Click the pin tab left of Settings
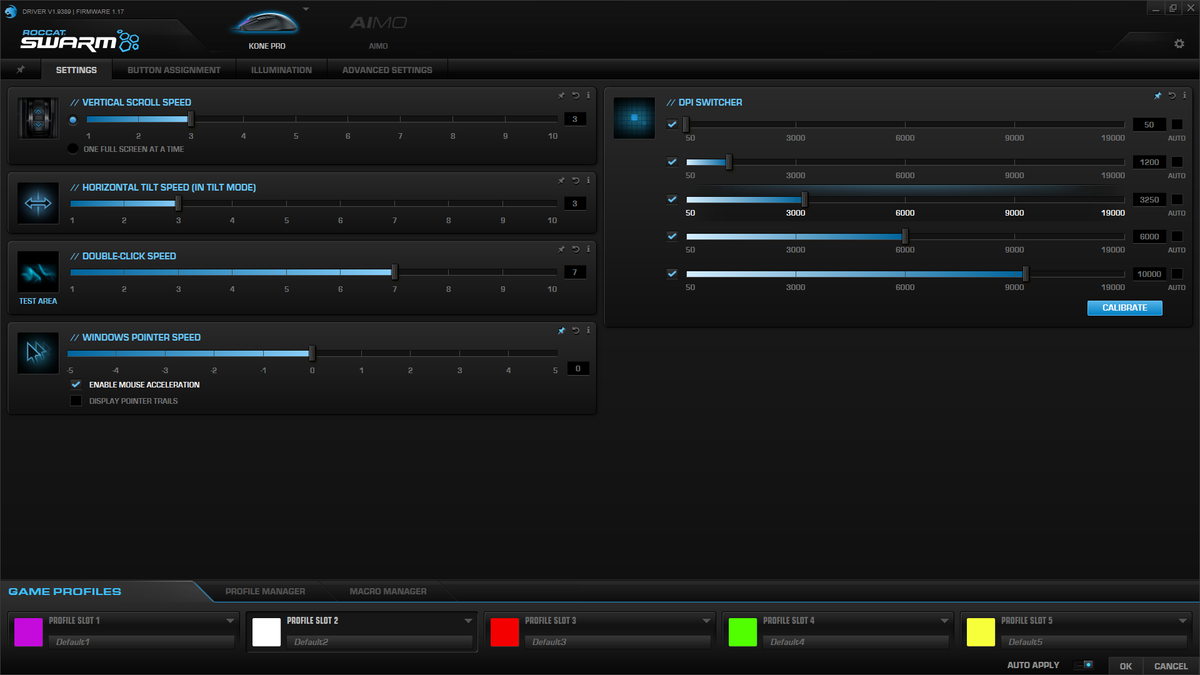 pyautogui.click(x=20, y=70)
